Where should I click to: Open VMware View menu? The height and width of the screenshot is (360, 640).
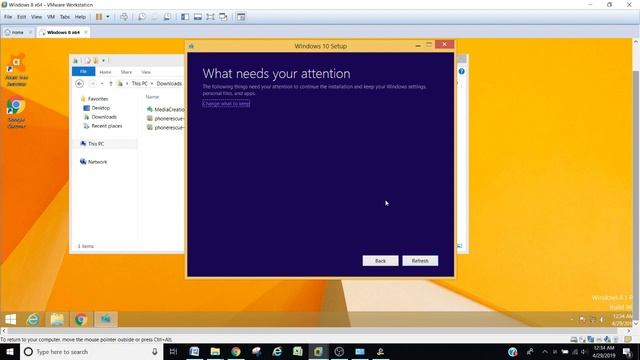(36, 17)
